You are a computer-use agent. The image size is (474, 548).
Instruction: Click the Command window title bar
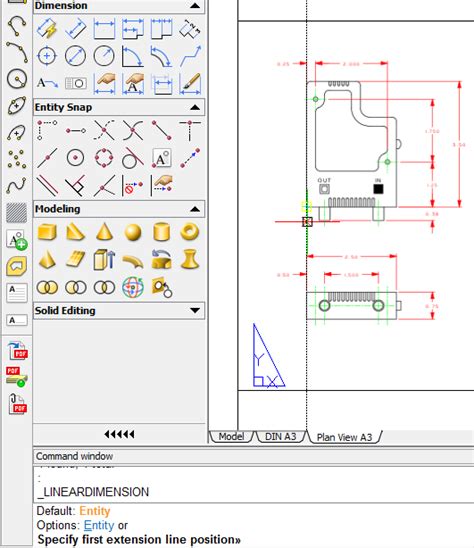click(253, 456)
